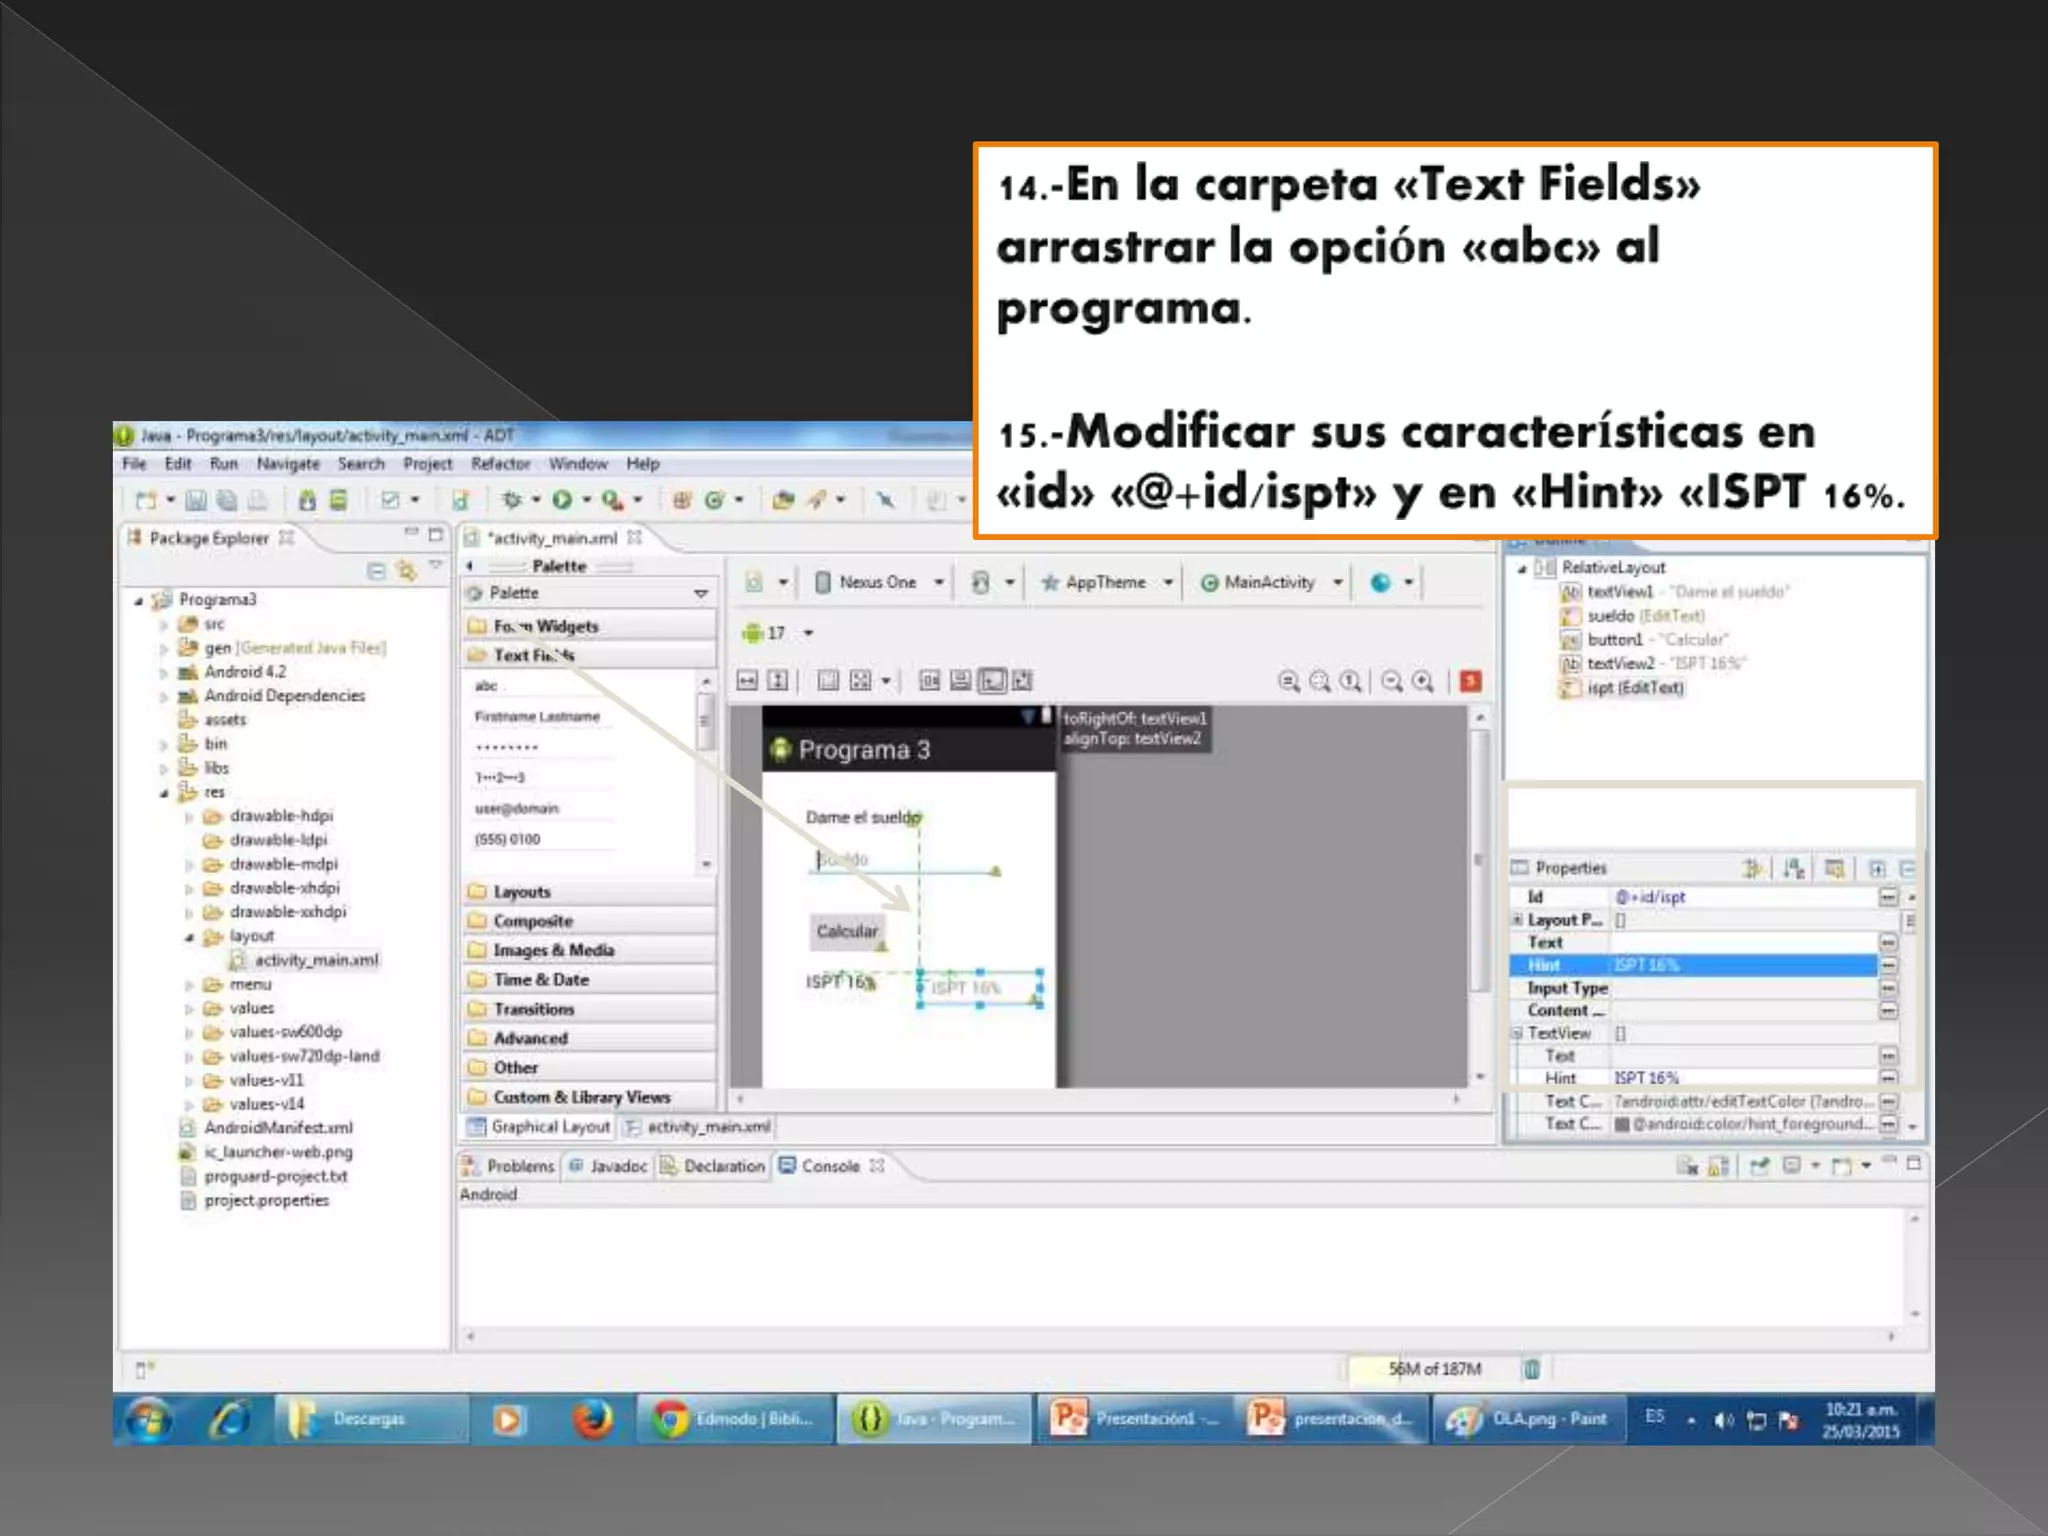Click the Windows Media Player taskbar icon
This screenshot has width=2048, height=1536.
[x=508, y=1420]
